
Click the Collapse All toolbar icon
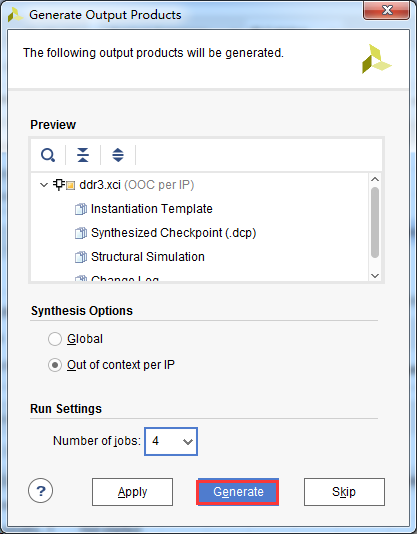tap(83, 155)
